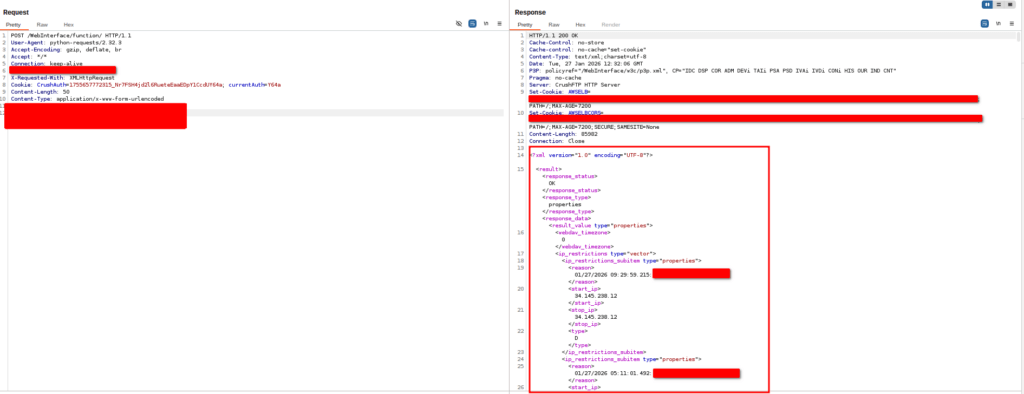
Task: Click the result_value type="properties" tag
Action: coord(601,225)
